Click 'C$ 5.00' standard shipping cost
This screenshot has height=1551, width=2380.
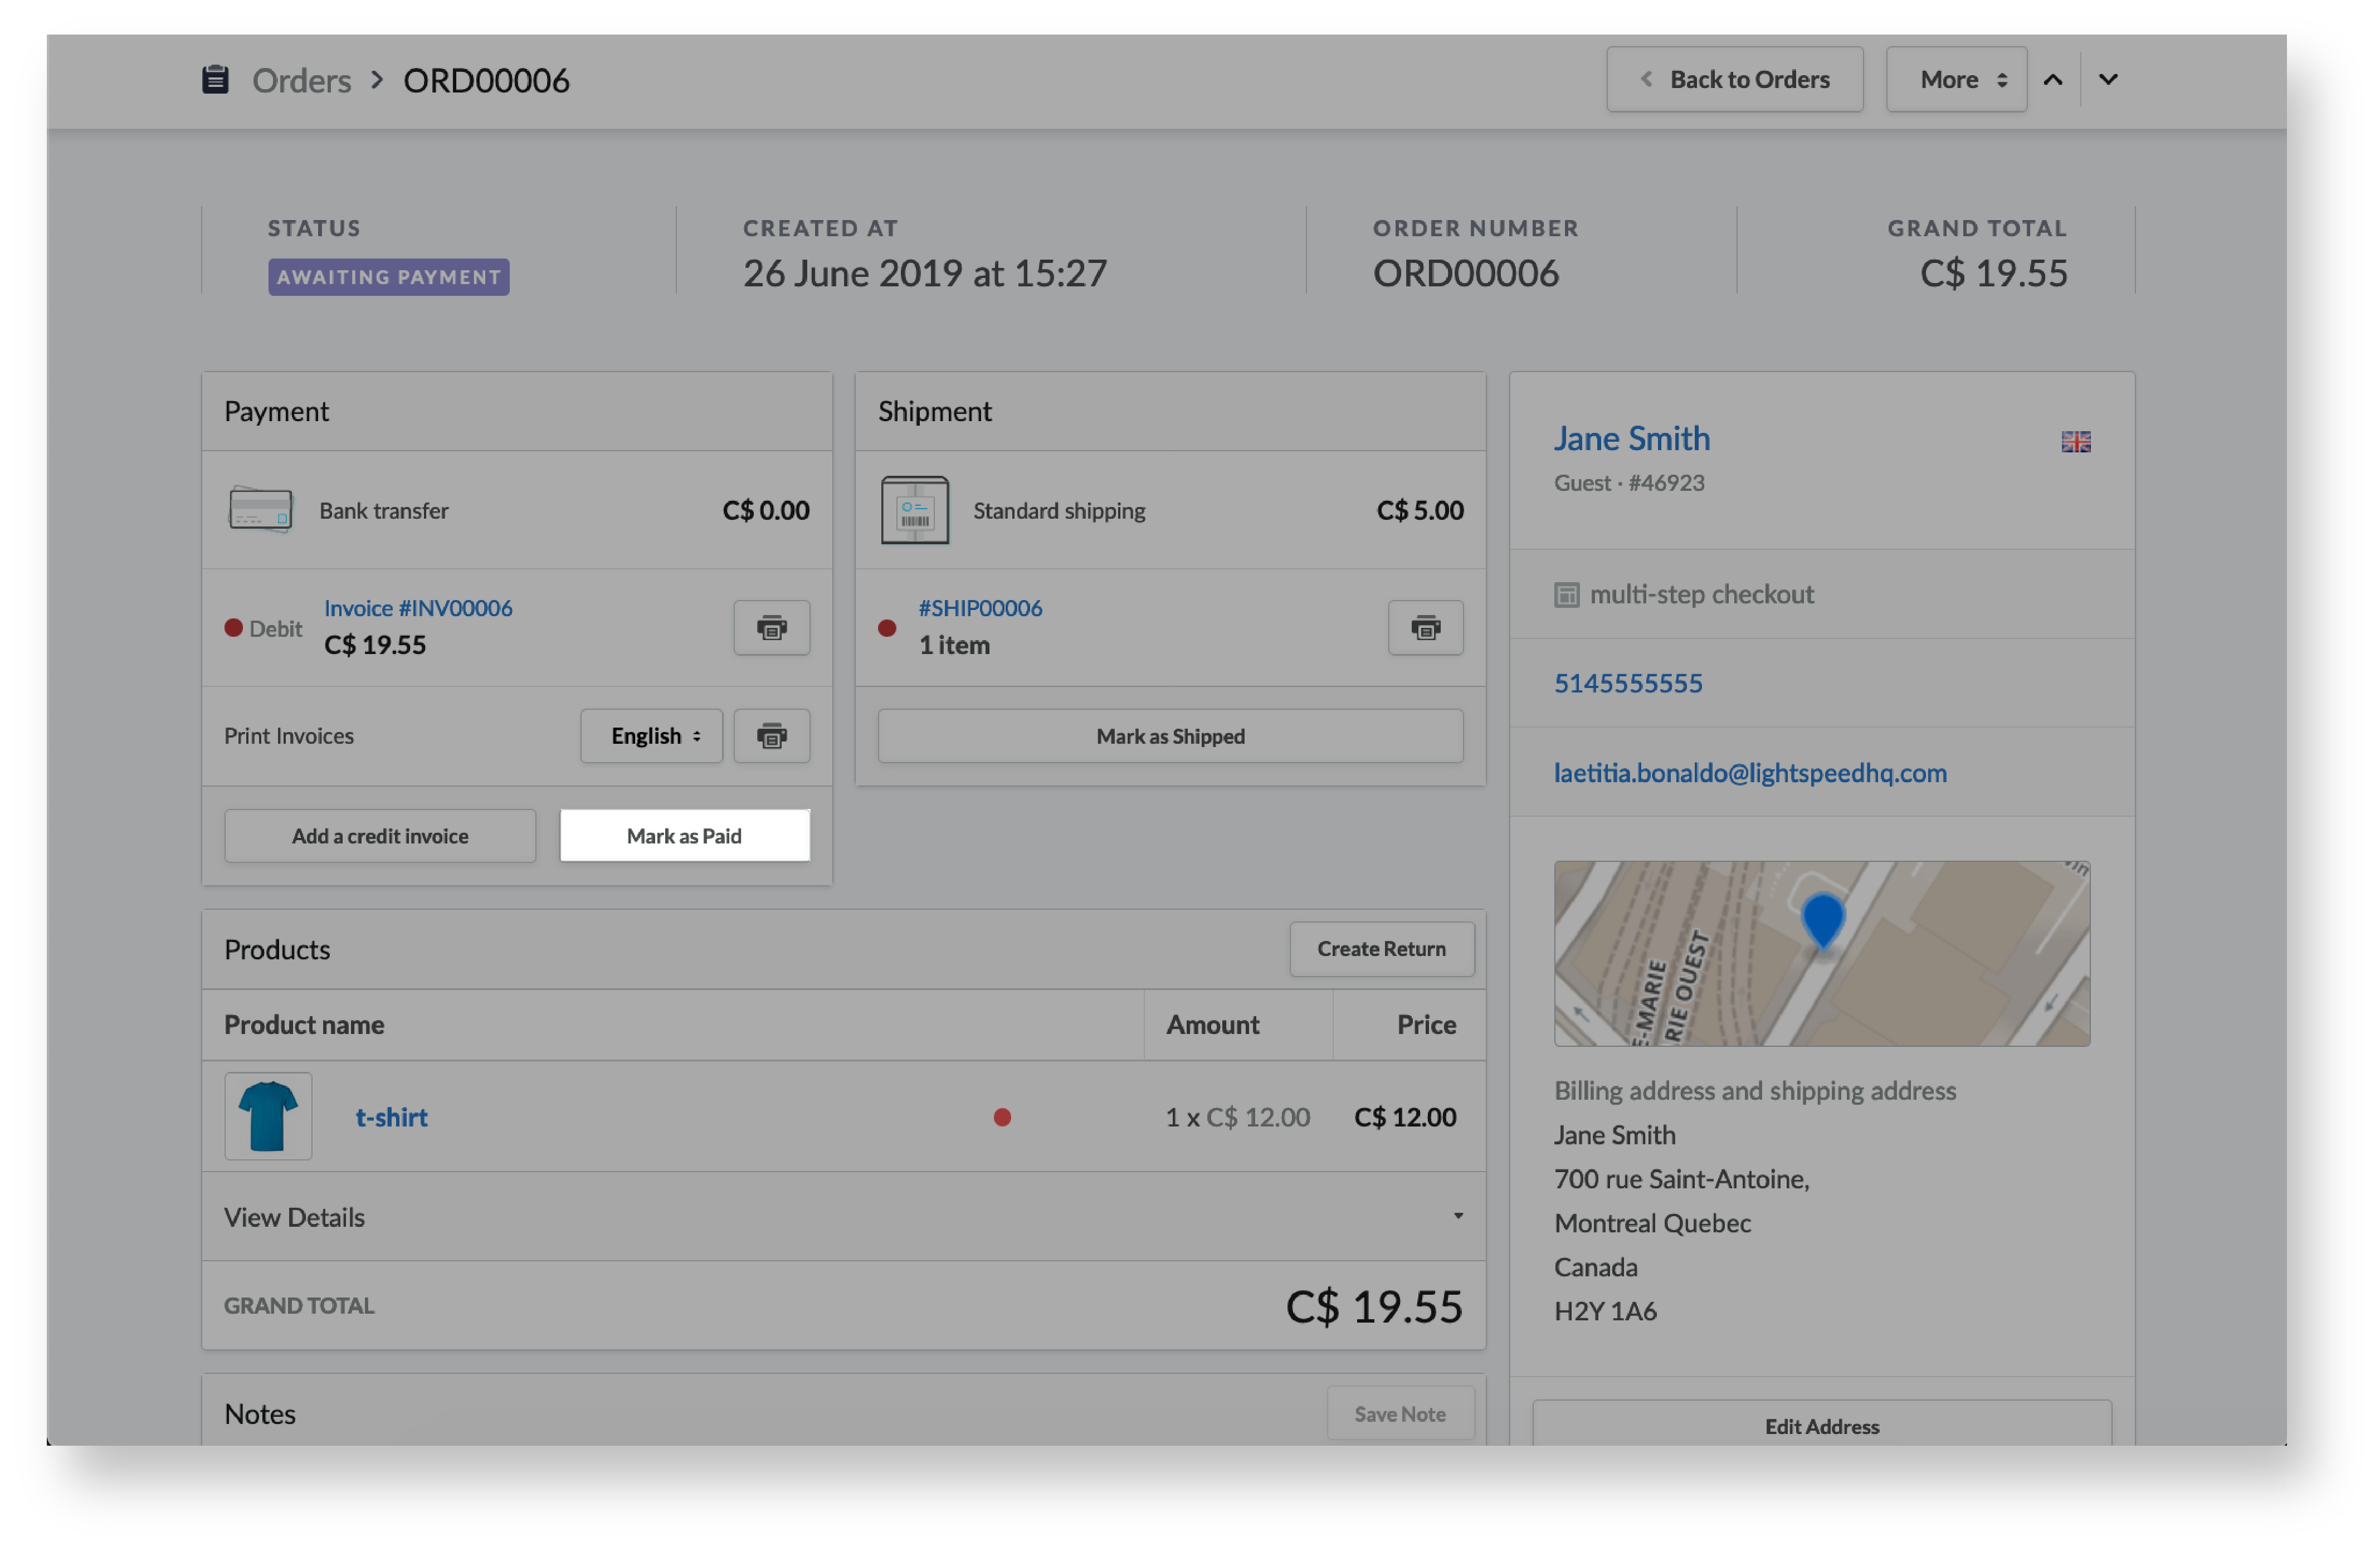click(1420, 510)
